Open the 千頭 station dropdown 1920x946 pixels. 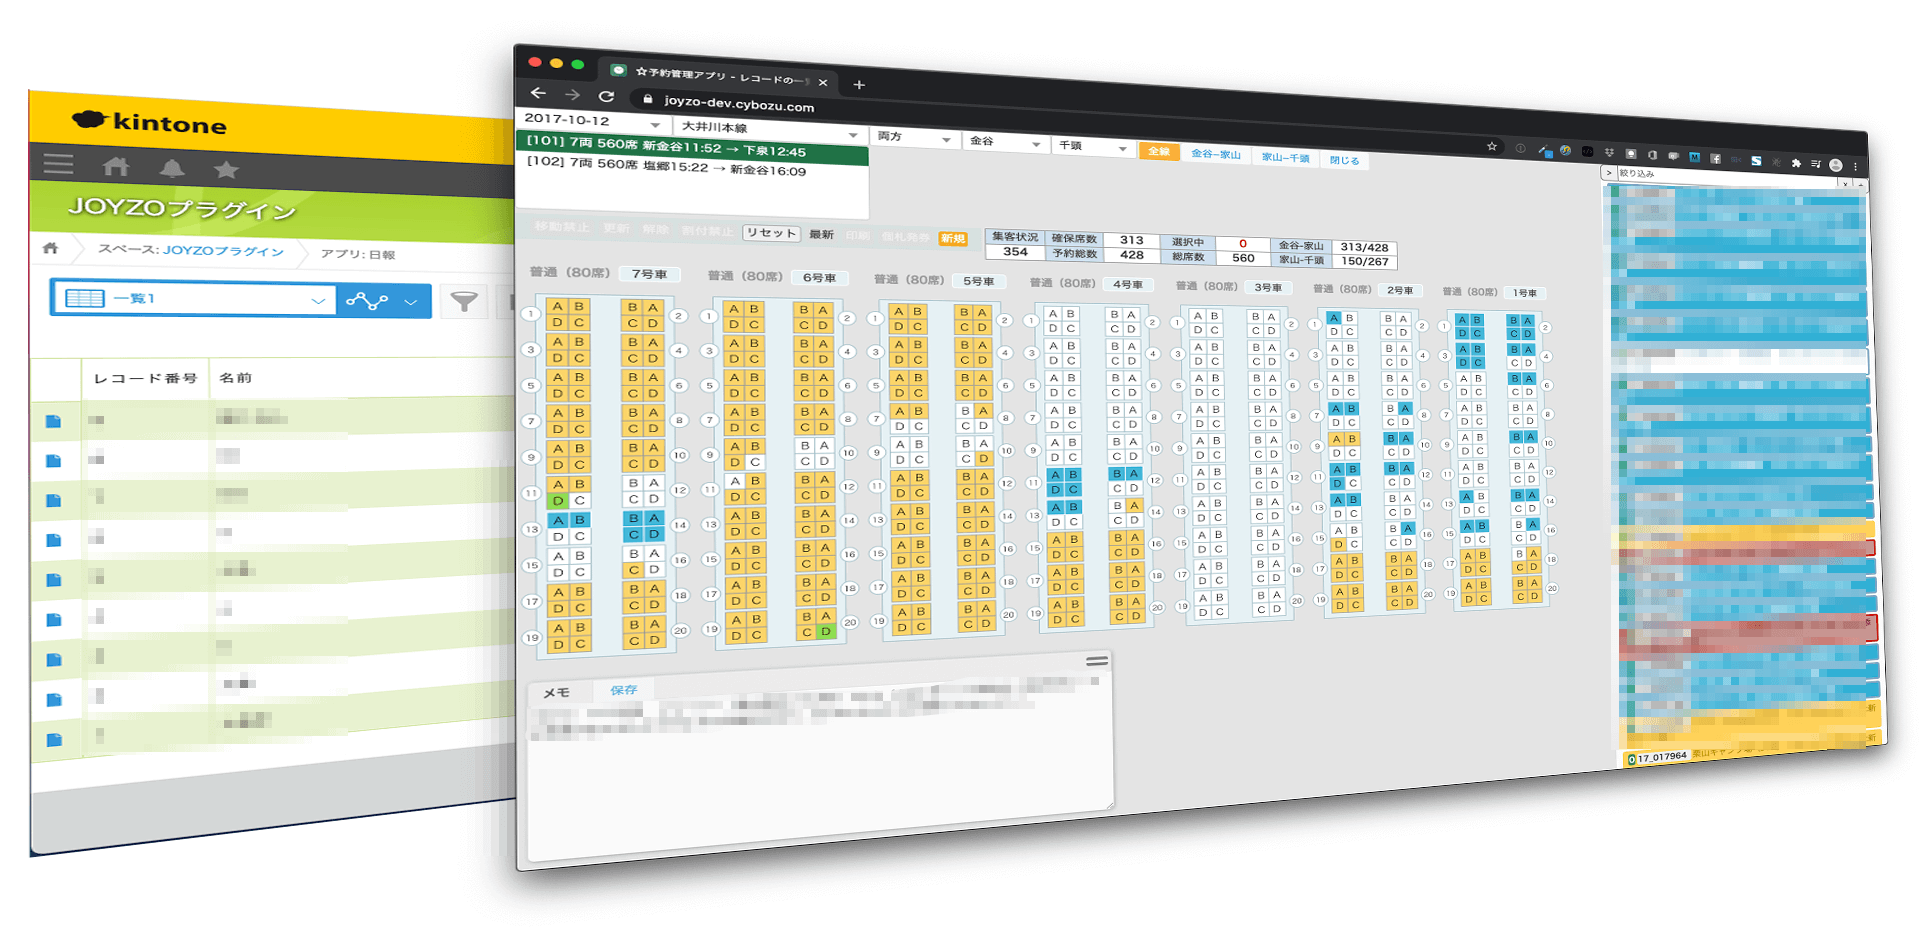click(x=1093, y=147)
